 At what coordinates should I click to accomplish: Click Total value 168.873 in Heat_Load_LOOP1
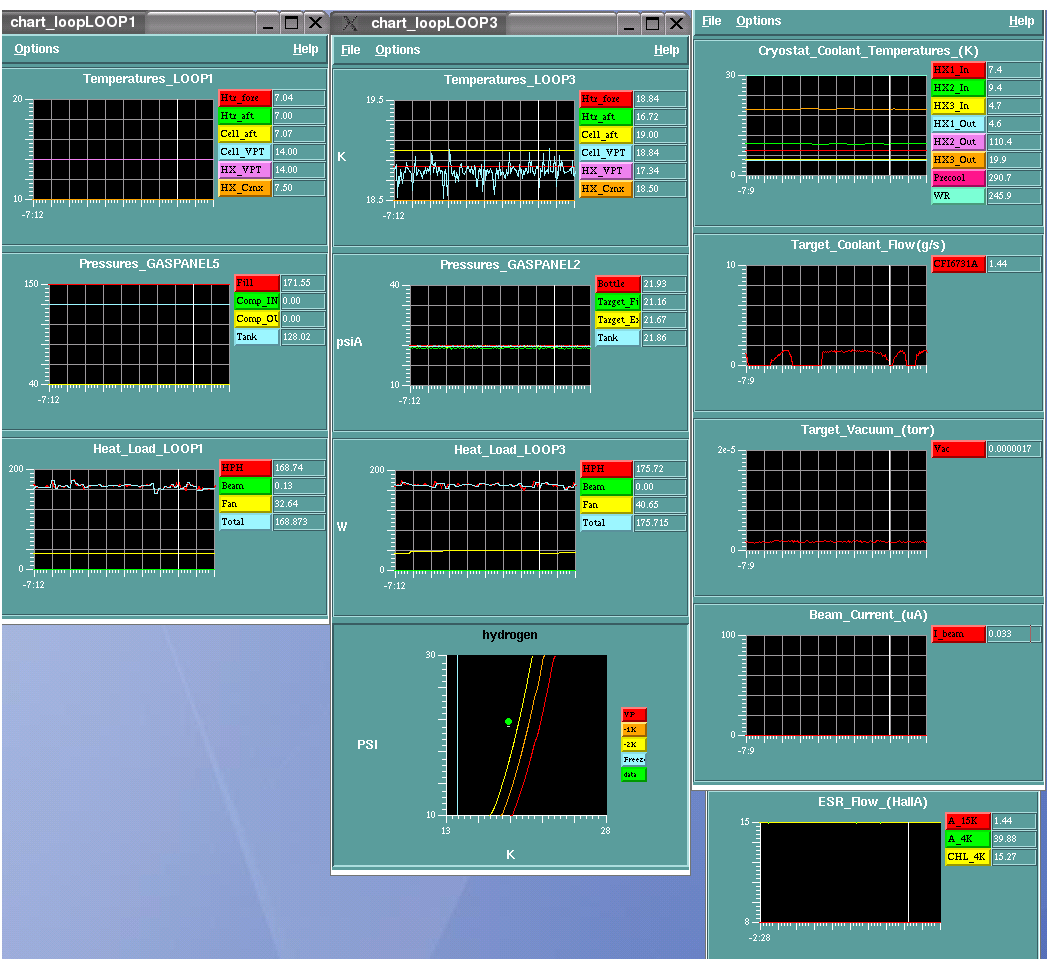(299, 522)
